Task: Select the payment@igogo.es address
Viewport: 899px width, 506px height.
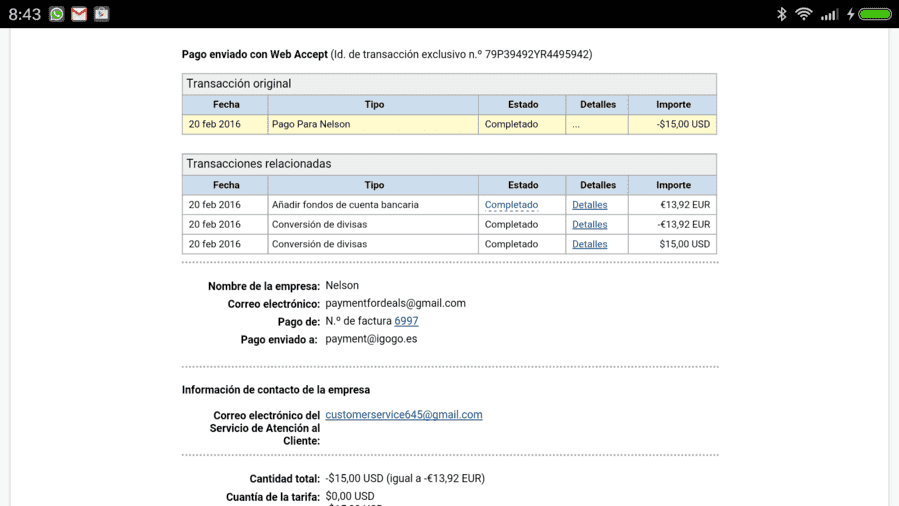Action: pos(371,339)
